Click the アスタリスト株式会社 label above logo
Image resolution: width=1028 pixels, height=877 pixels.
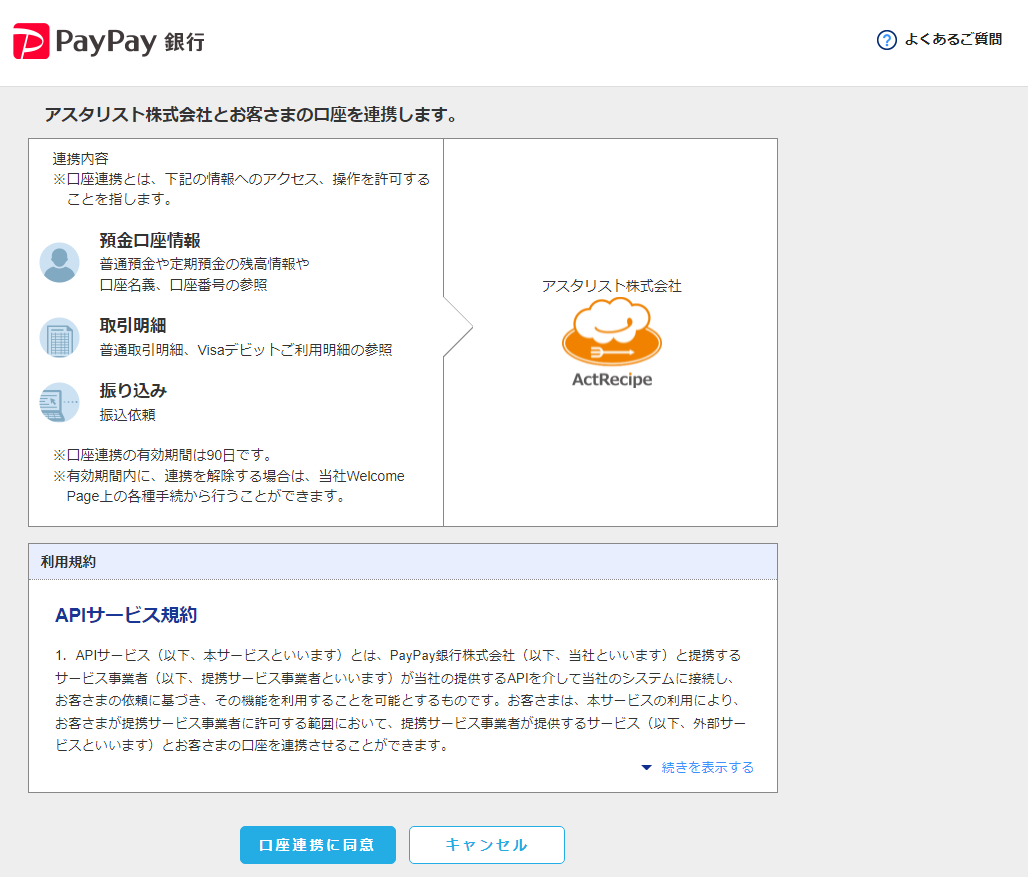pyautogui.click(x=612, y=286)
